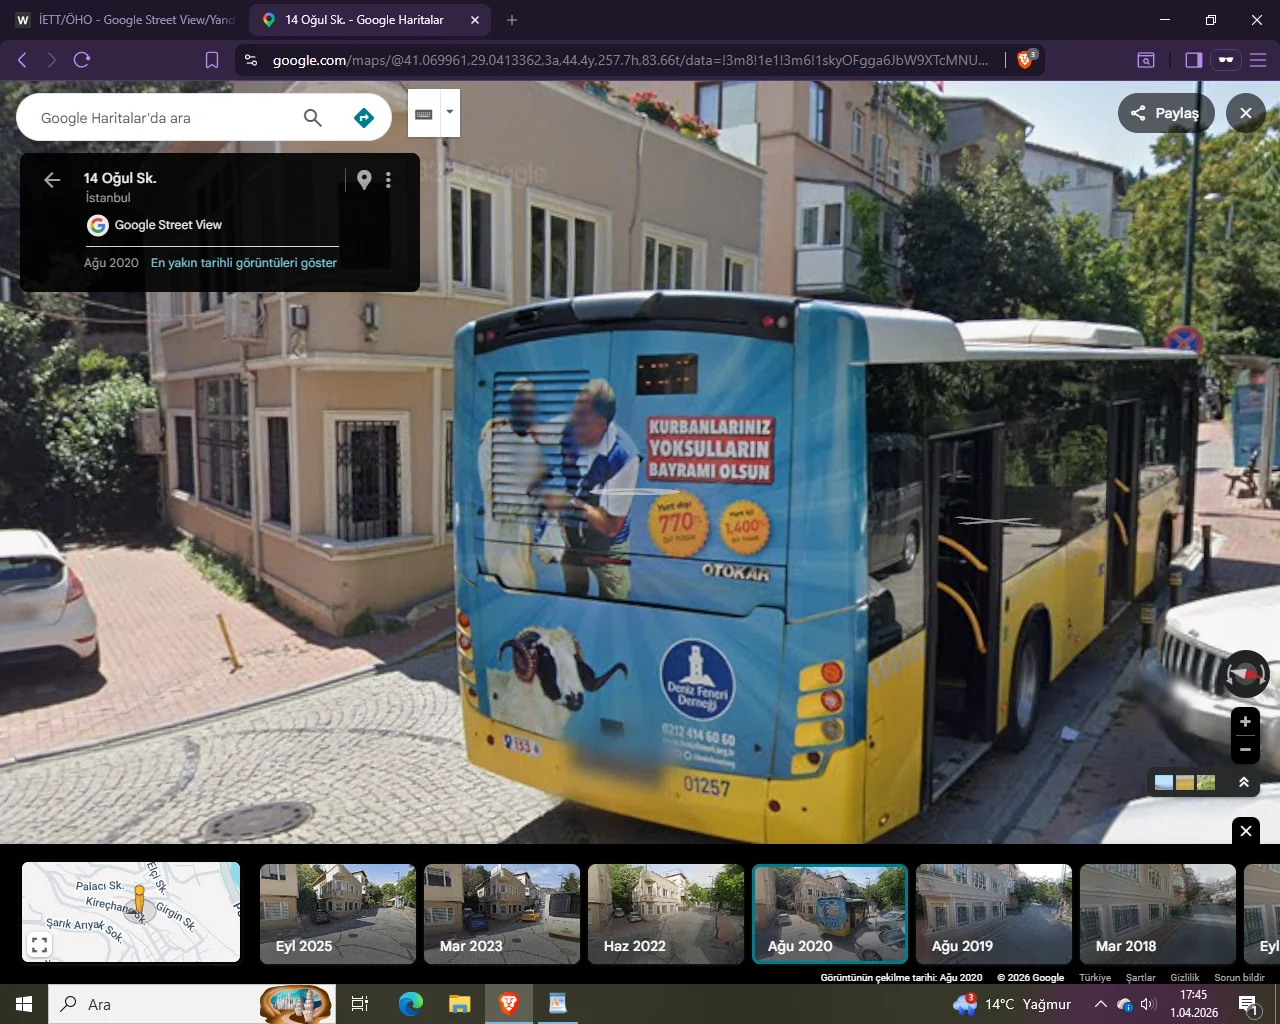Open Brave Shields lion icon in address bar
This screenshot has height=1024, width=1280.
click(x=1025, y=60)
